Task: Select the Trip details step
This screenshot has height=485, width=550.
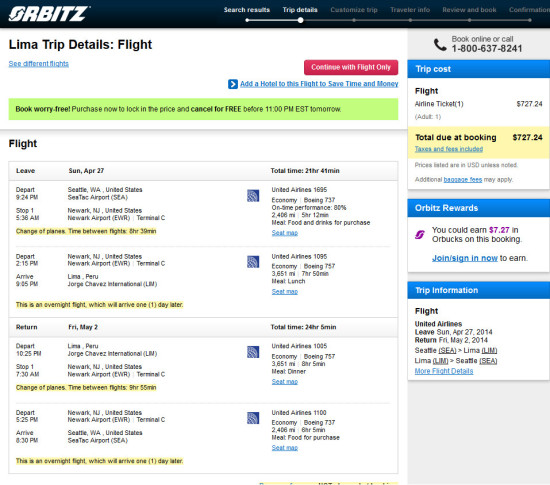Action: coord(300,10)
